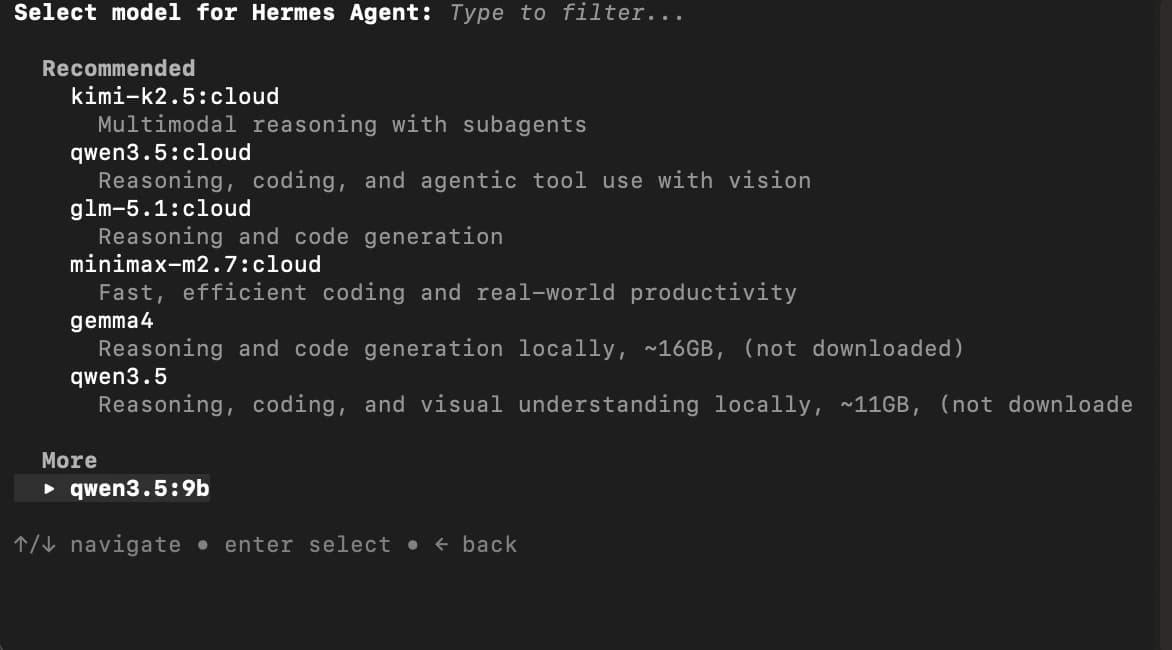Screen dimensions: 1172x650
Task: Click the More section header
Action: pos(69,460)
